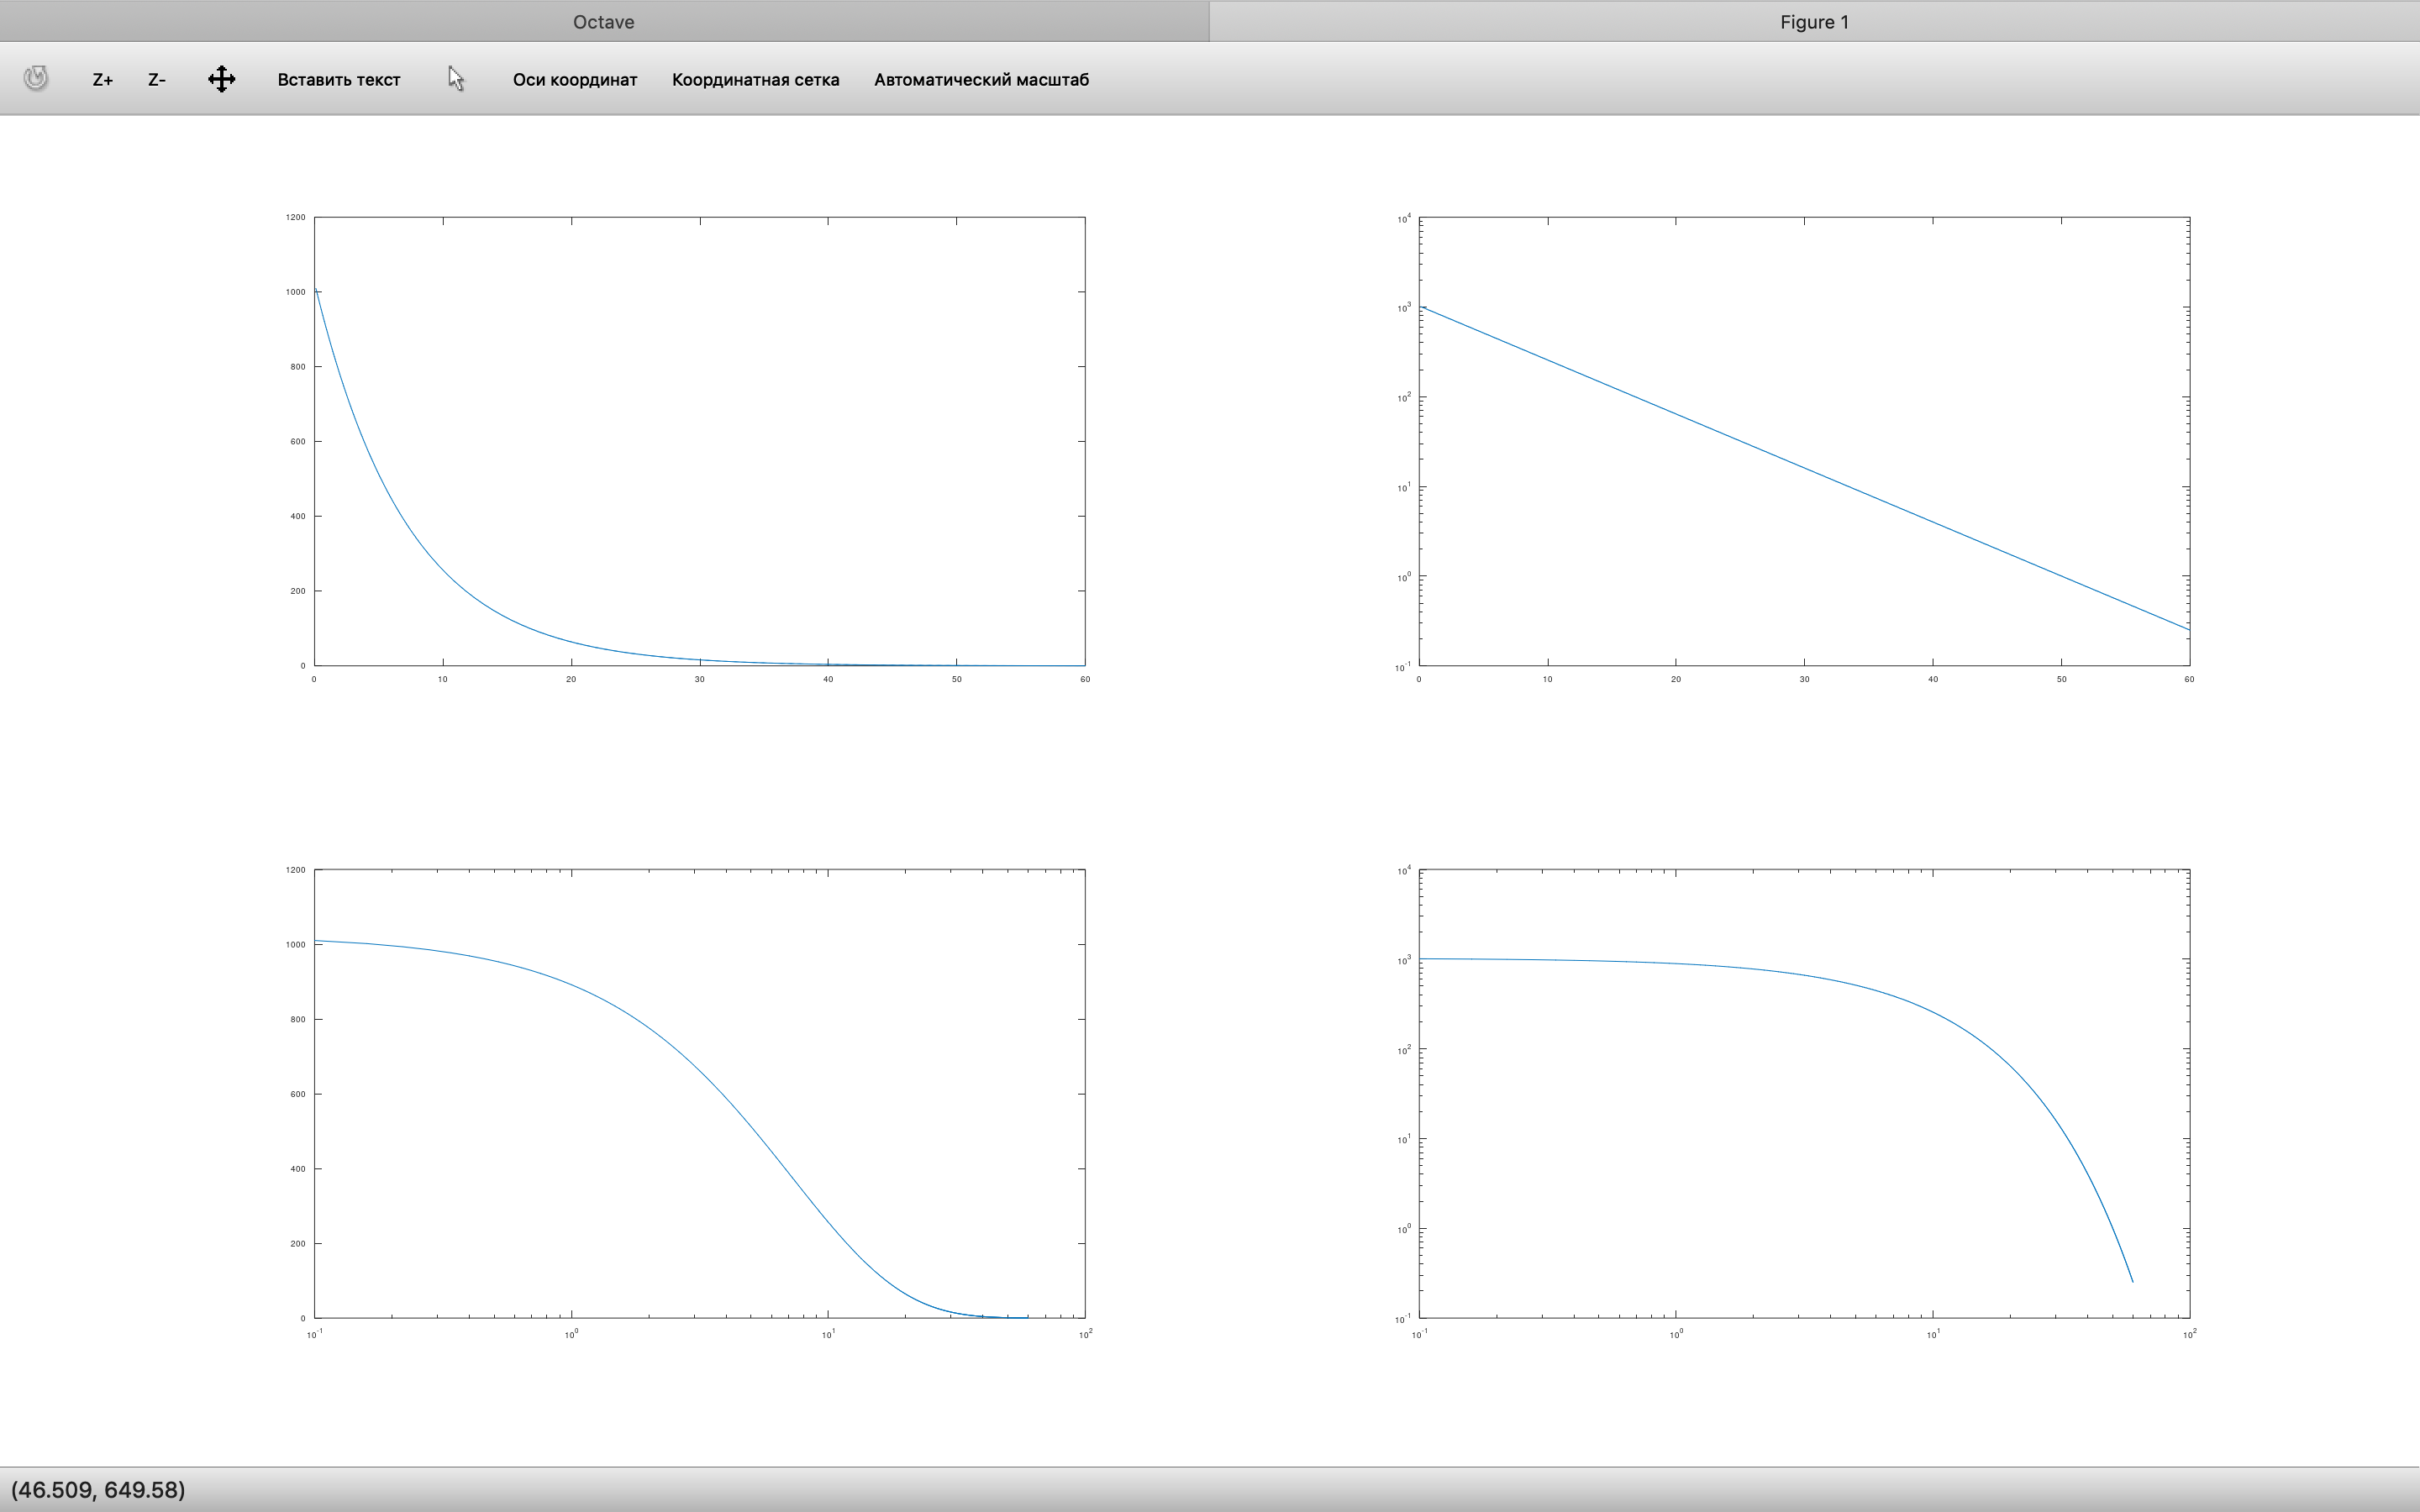Toggle 'Оси координат' axes display
This screenshot has width=2420, height=1512.
pos(574,80)
